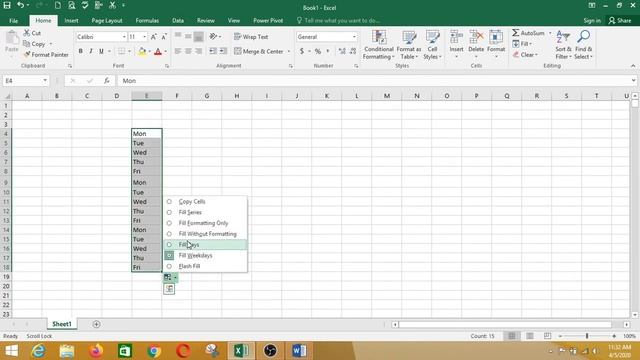This screenshot has height=360, width=640.
Task: Open the Auto Fill Options dropdown button
Action: [x=171, y=278]
